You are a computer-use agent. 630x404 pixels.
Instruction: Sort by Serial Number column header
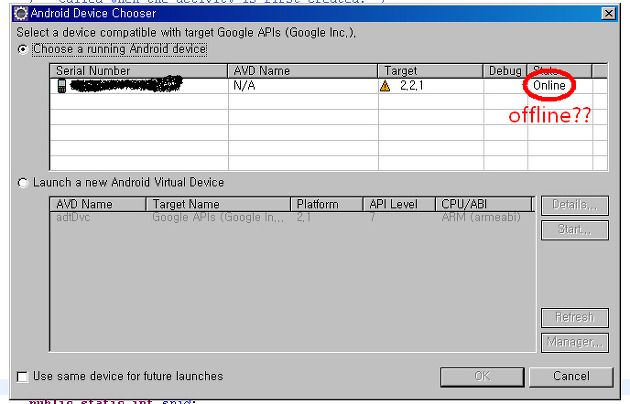point(139,71)
